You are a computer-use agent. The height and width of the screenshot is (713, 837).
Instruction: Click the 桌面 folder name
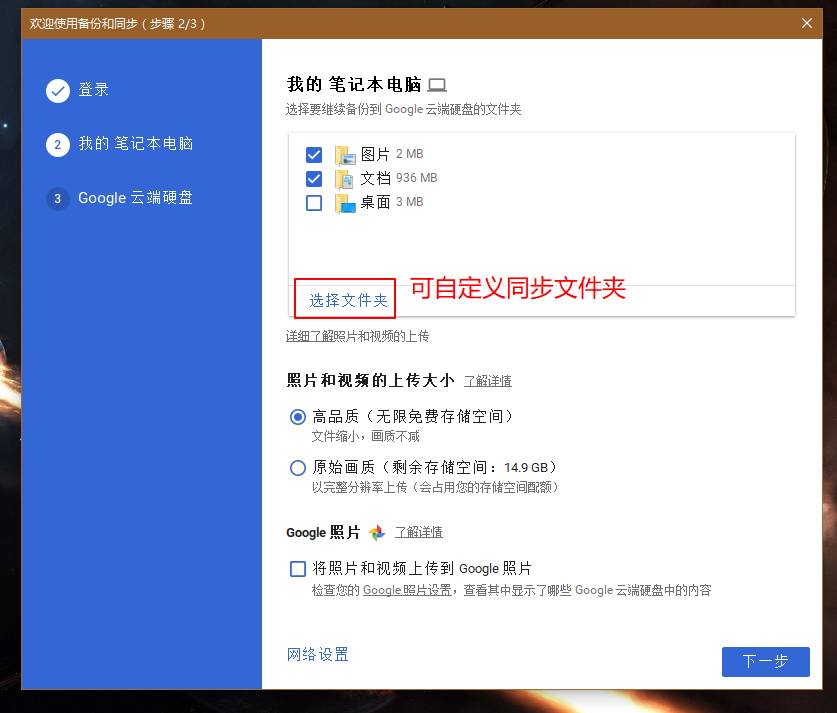point(375,202)
